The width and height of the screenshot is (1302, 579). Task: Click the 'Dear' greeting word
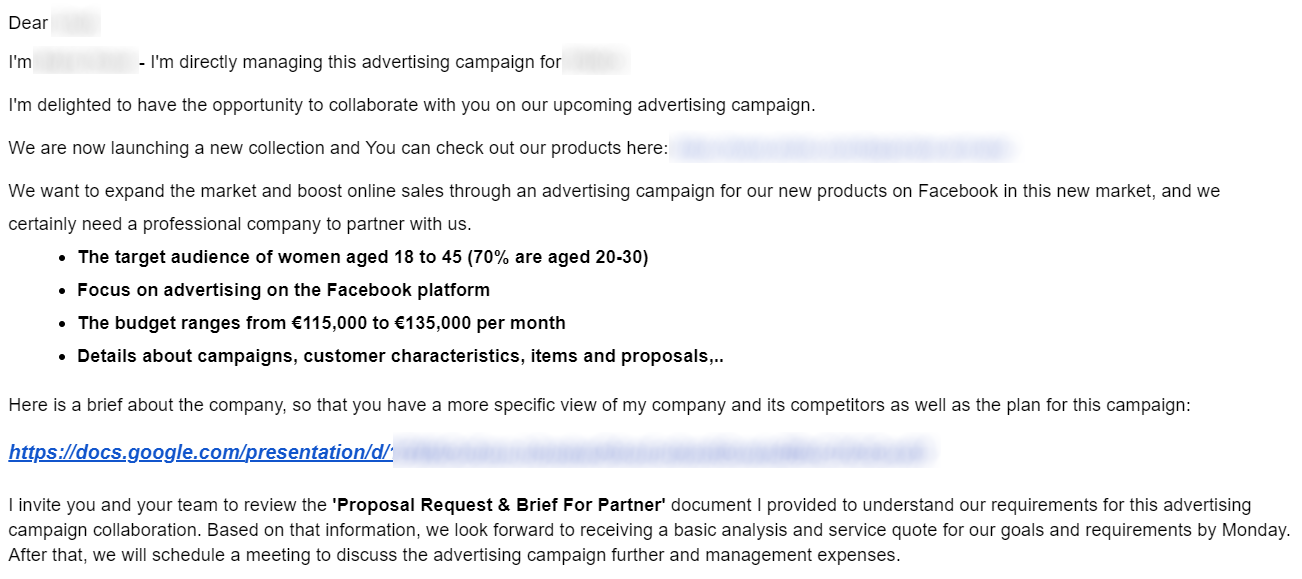coord(28,23)
